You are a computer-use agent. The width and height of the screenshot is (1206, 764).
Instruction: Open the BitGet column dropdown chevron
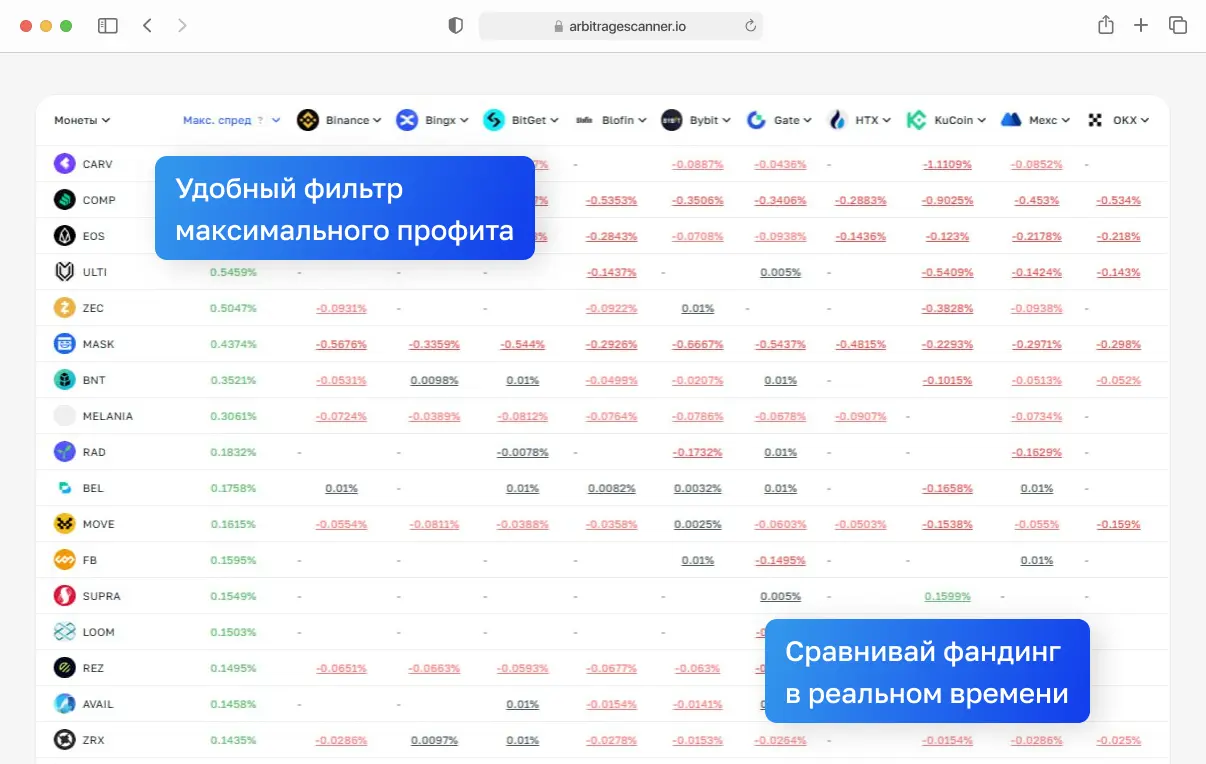pyautogui.click(x=554, y=120)
